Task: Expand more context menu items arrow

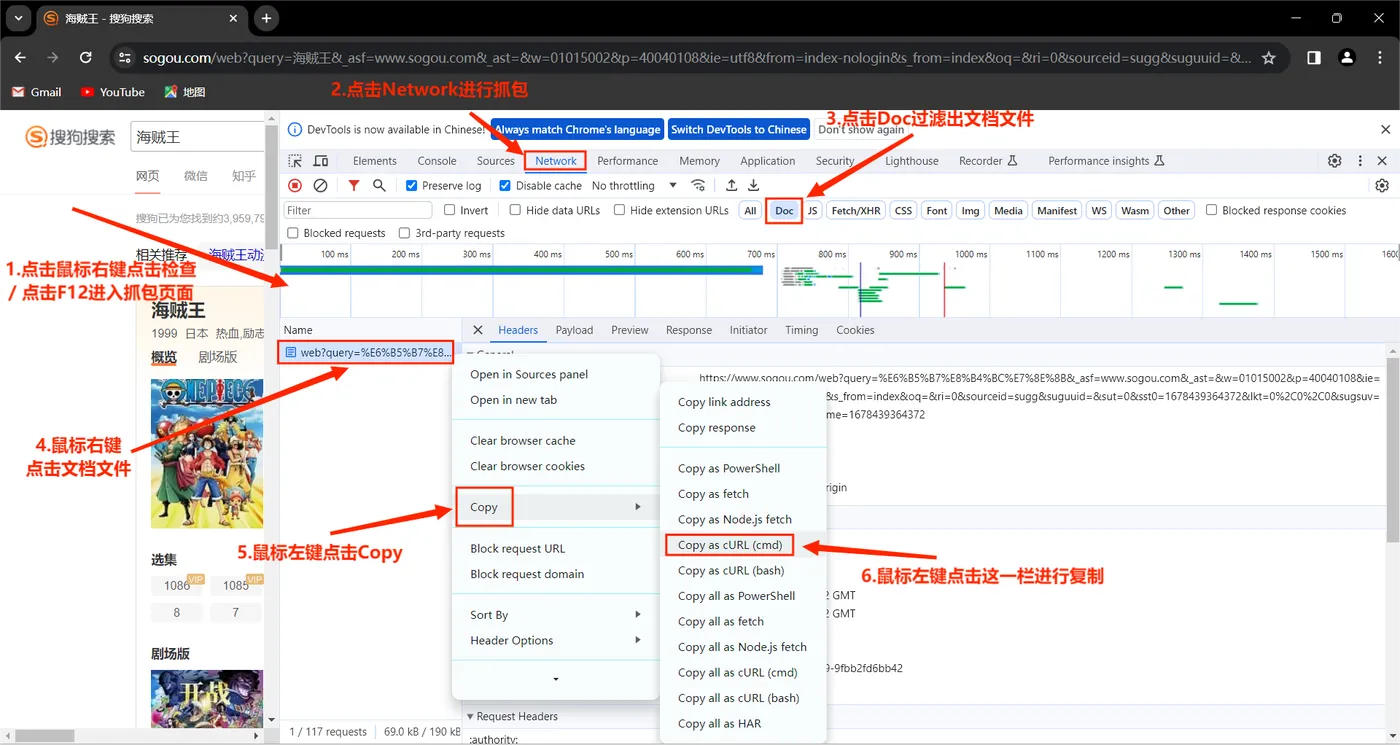Action: pyautogui.click(x=556, y=679)
